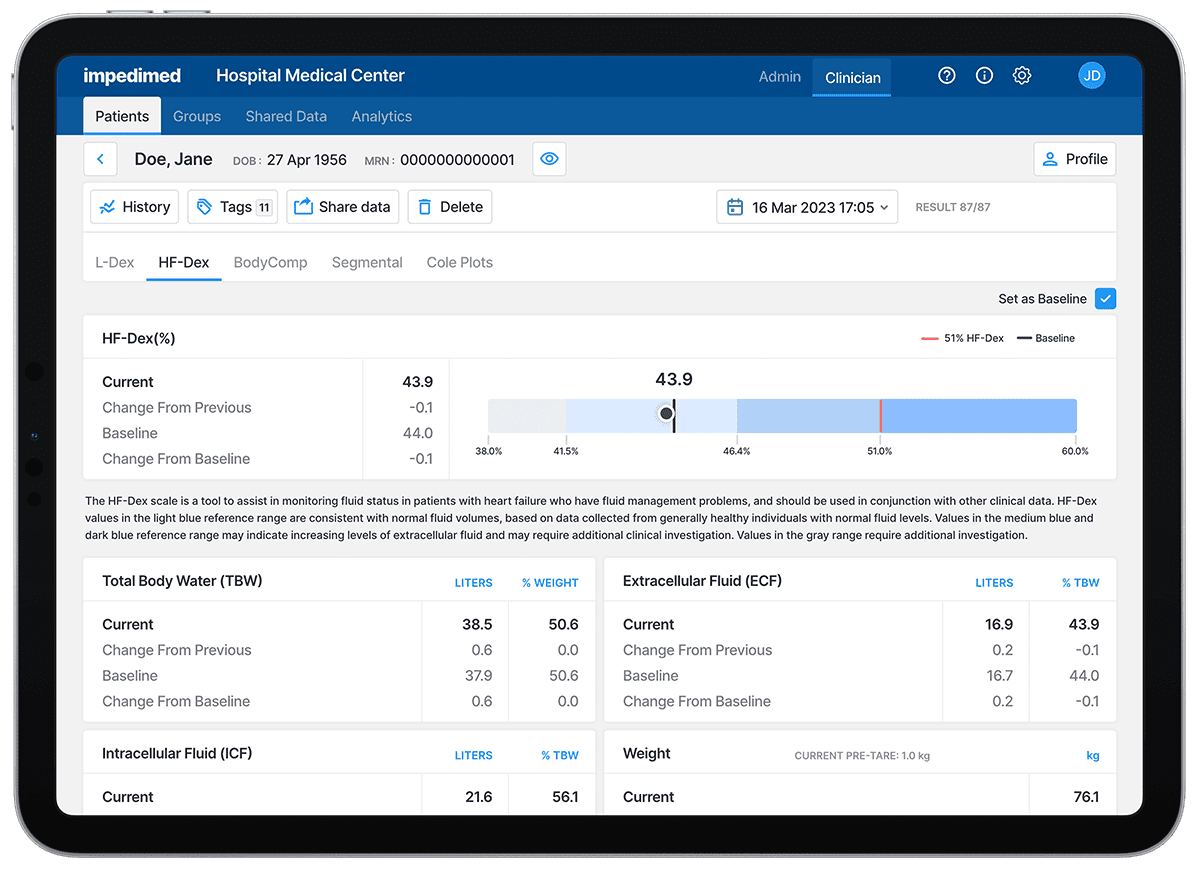Screen dimensions: 1200x872
Task: Switch to the Cole Plots tab
Action: 459,262
